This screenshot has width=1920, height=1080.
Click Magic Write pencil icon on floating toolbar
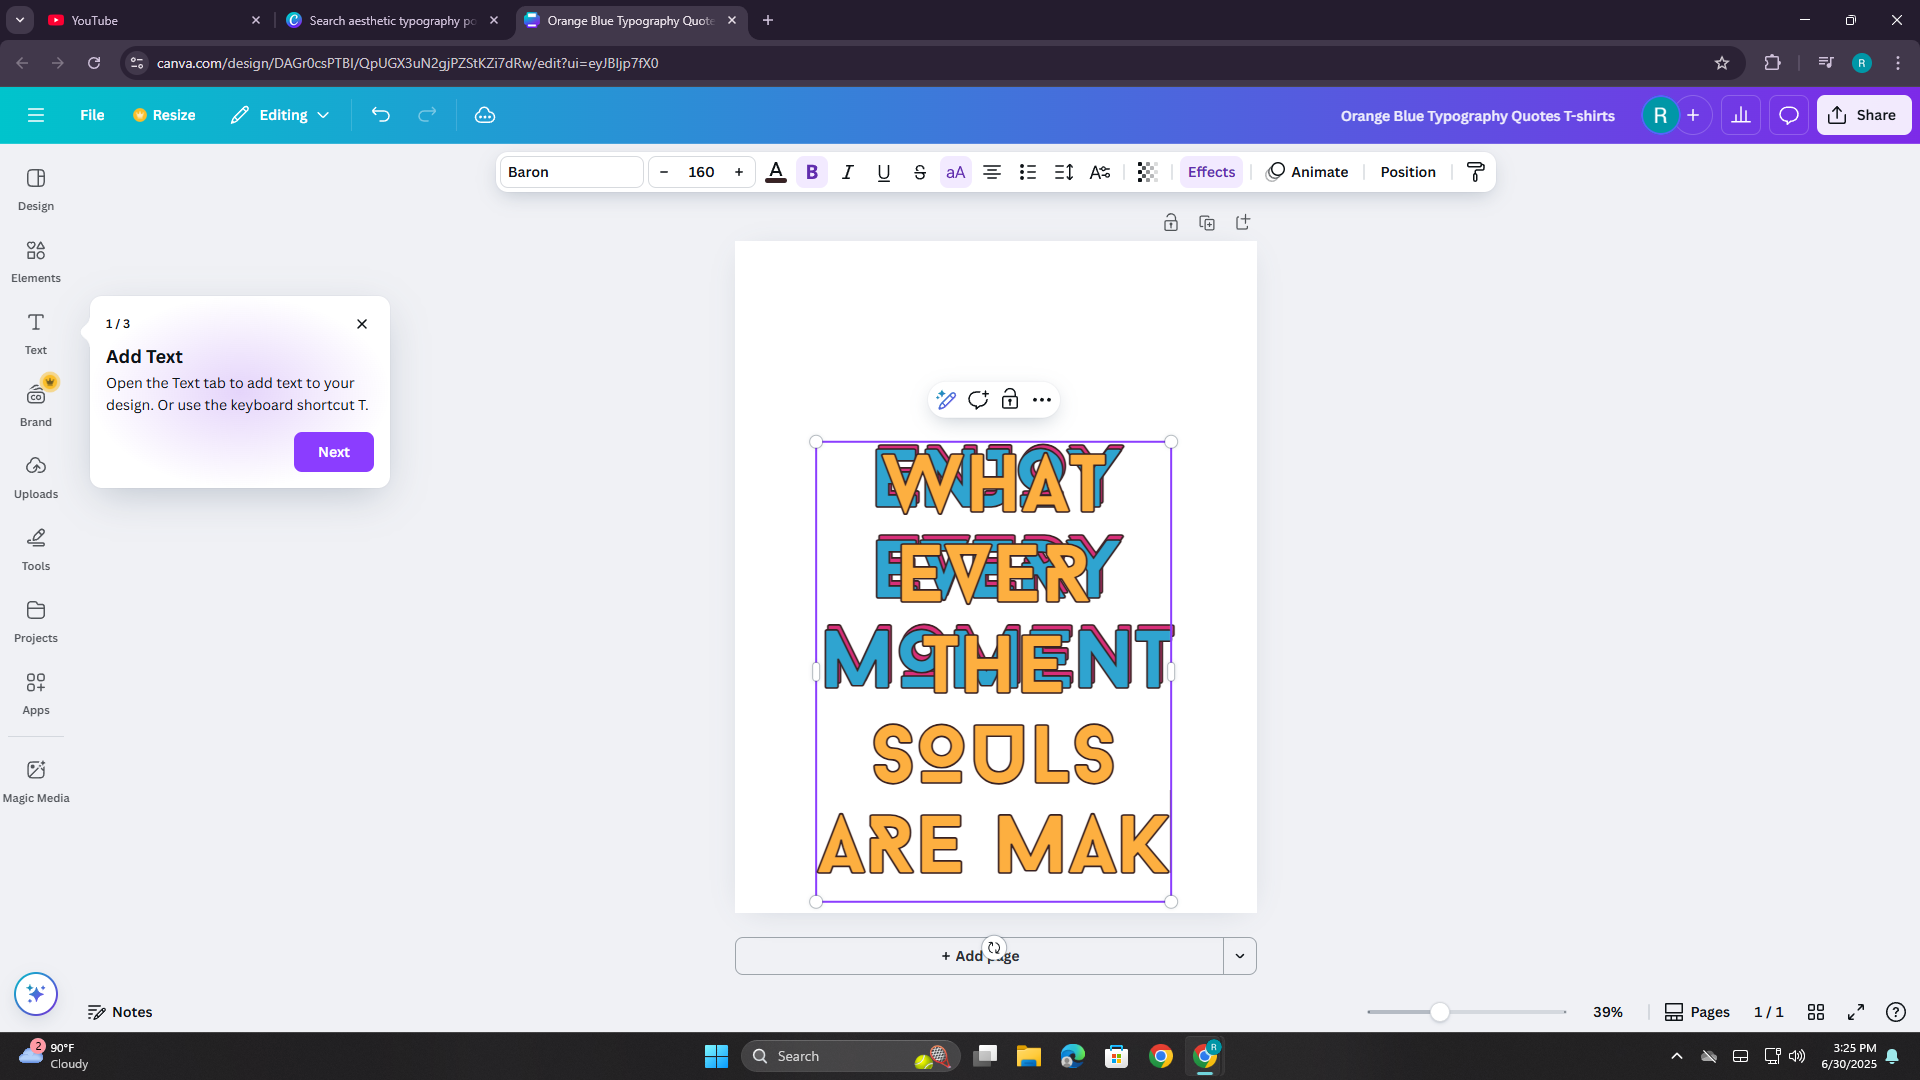946,400
